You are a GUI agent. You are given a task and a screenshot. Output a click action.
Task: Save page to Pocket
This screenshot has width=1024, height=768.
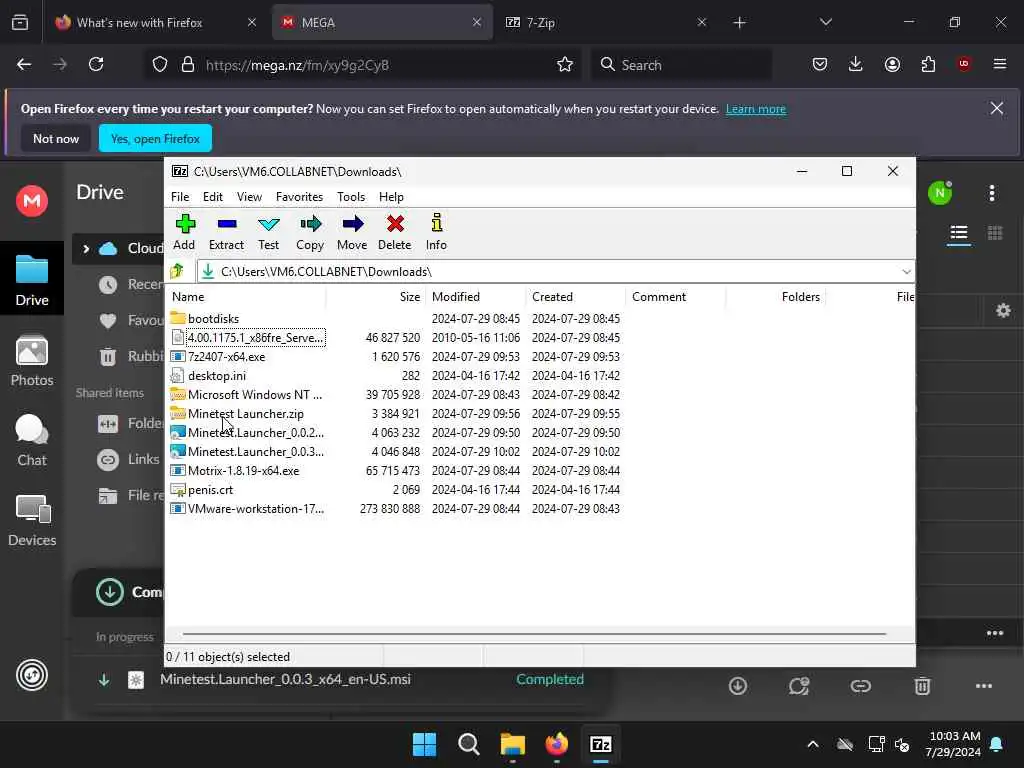[x=820, y=64]
